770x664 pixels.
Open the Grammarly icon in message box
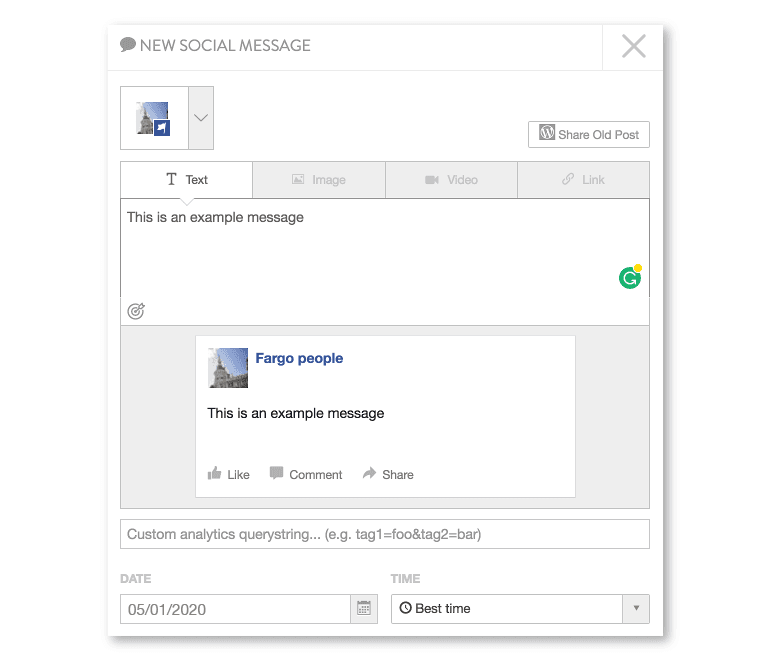click(630, 277)
